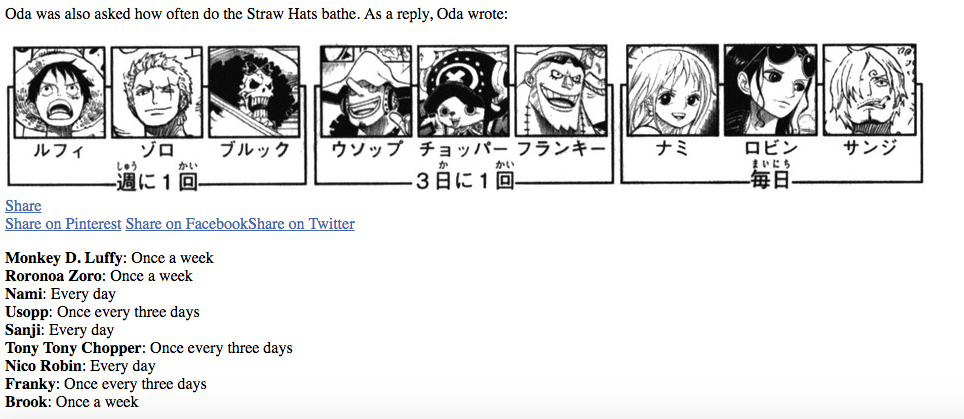The image size is (964, 419).
Task: Click the bold Nico Robin name
Action: tap(44, 366)
